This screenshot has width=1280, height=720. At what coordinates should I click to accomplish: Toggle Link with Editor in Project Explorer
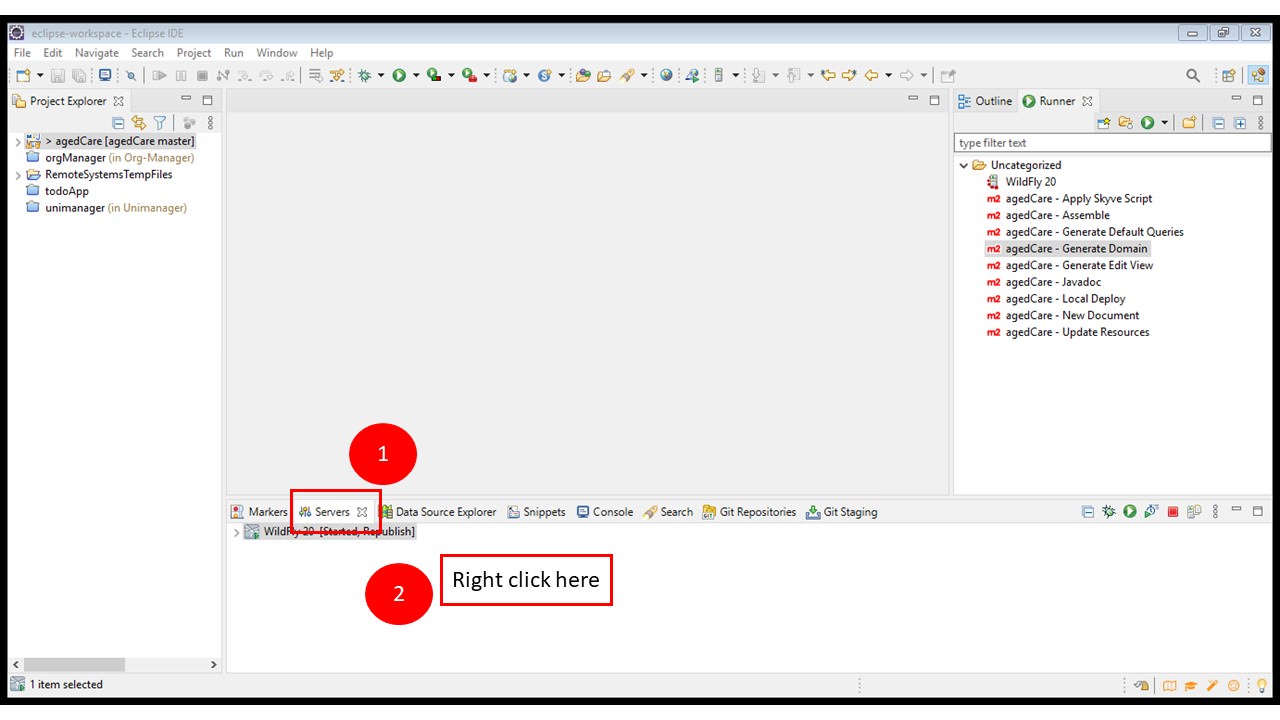[x=138, y=123]
